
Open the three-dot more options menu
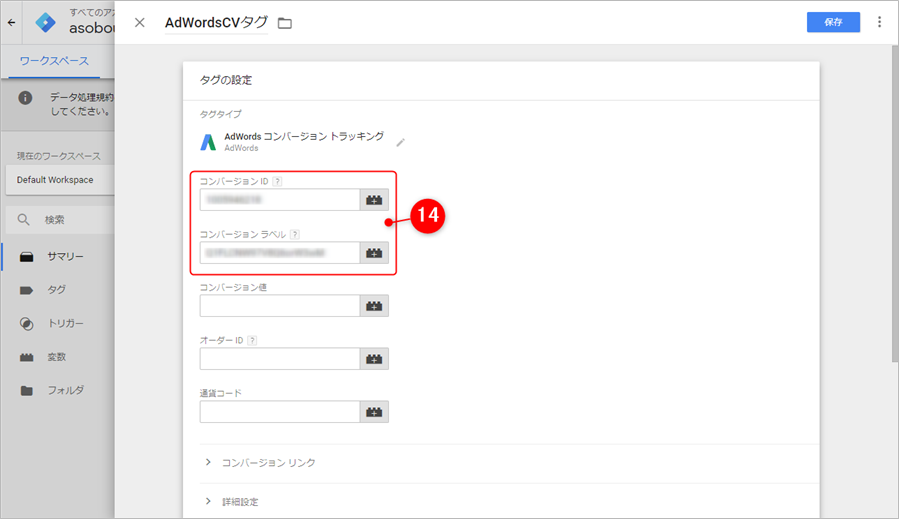[x=879, y=22]
